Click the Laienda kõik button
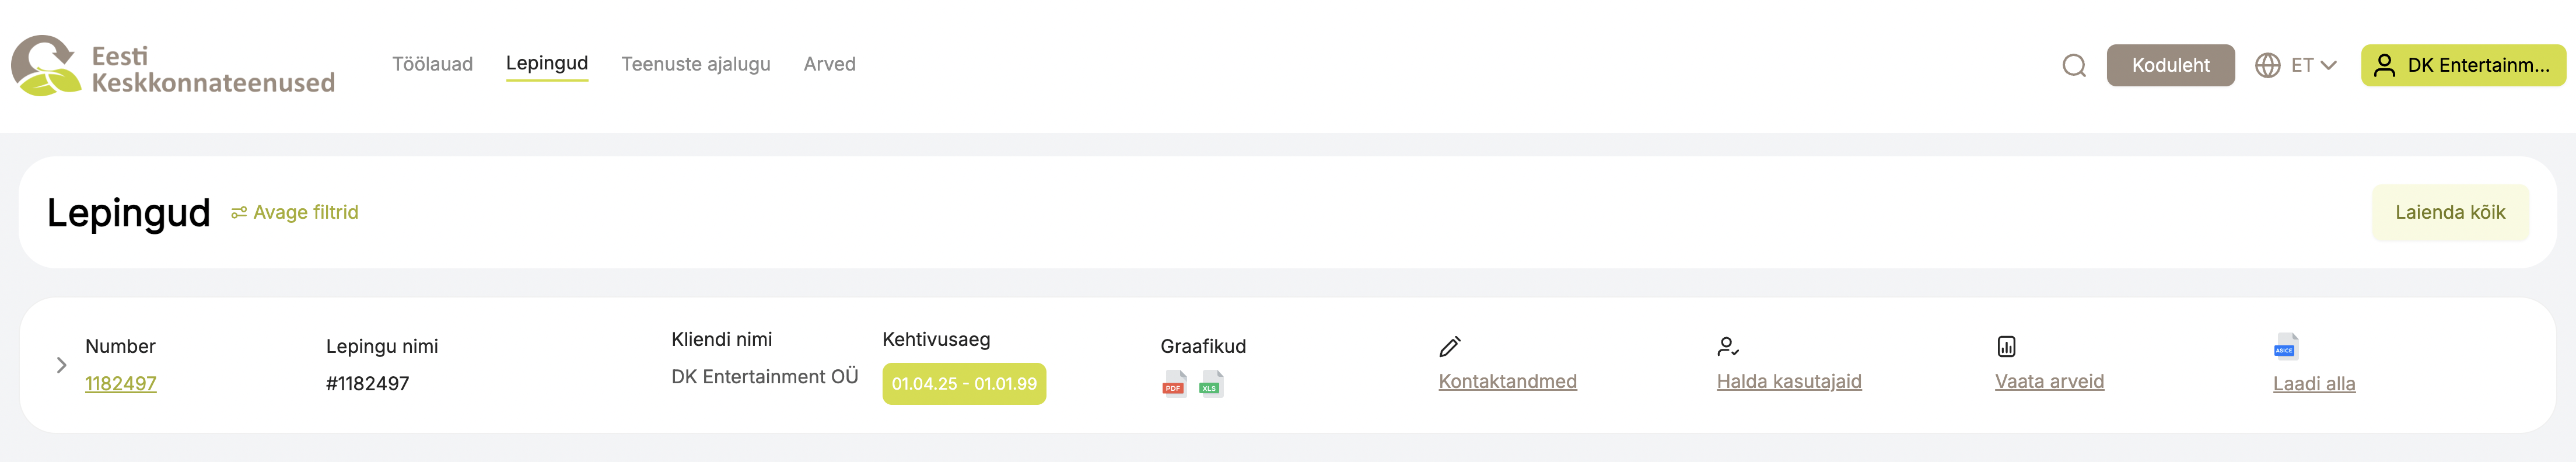Image resolution: width=2576 pixels, height=462 pixels. tap(2449, 213)
